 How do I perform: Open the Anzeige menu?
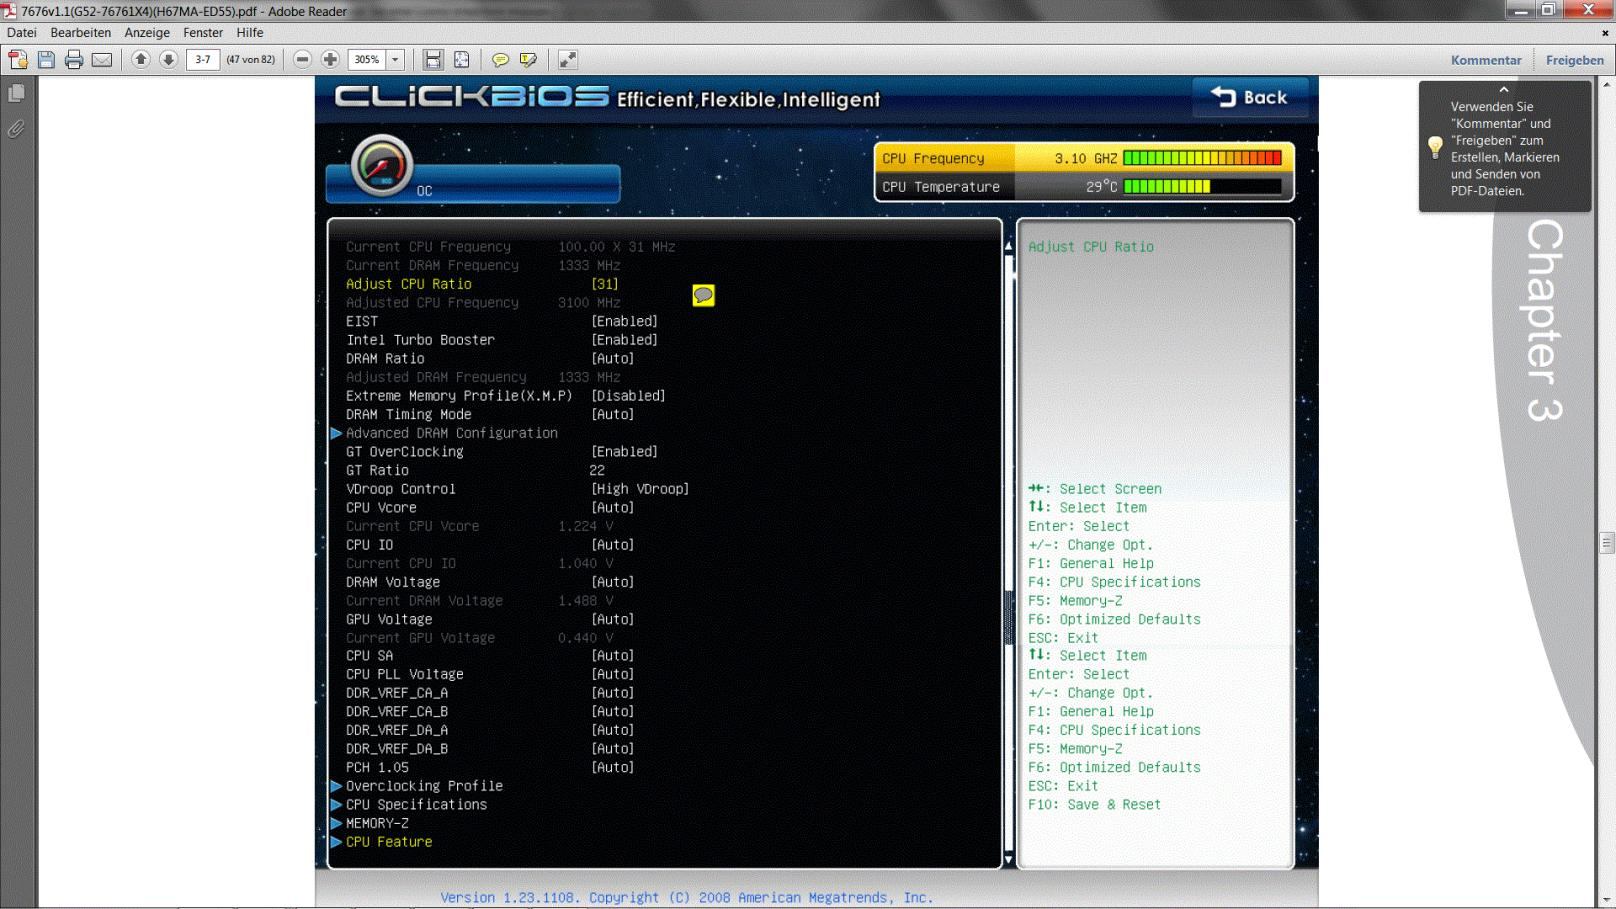(x=147, y=33)
